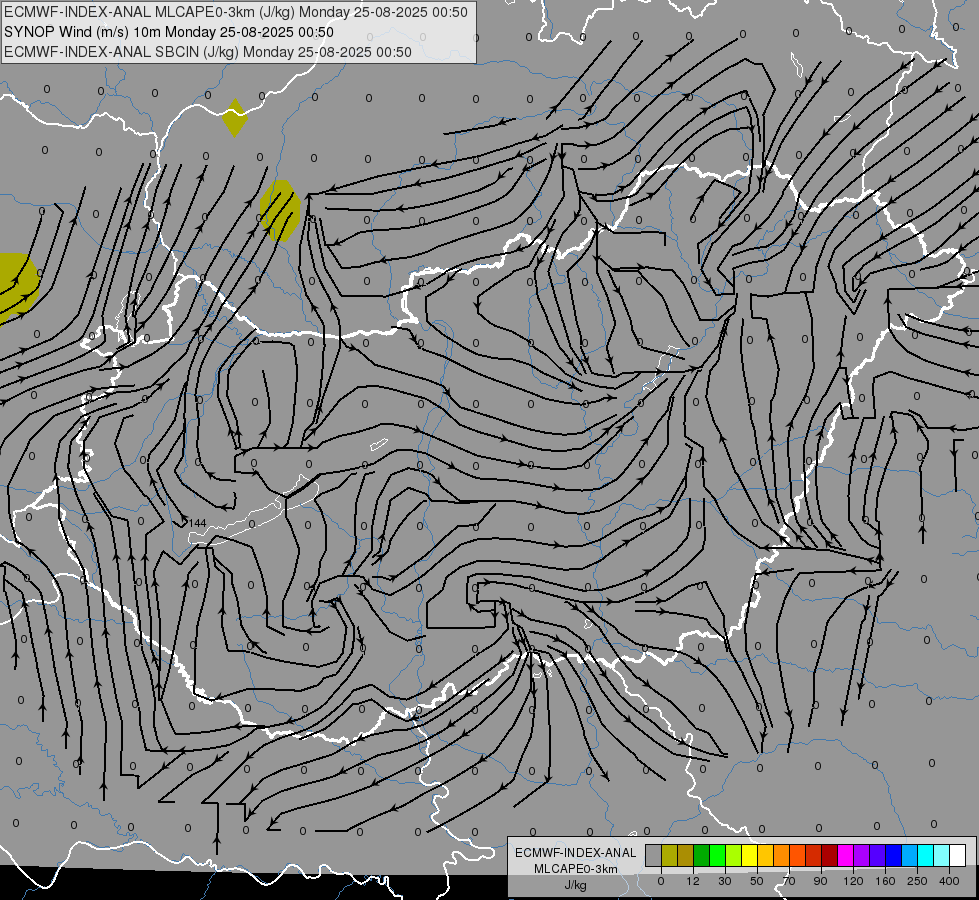The image size is (979, 900).
Task: Click the olive-yellow swatch in the legend
Action: [x=669, y=855]
